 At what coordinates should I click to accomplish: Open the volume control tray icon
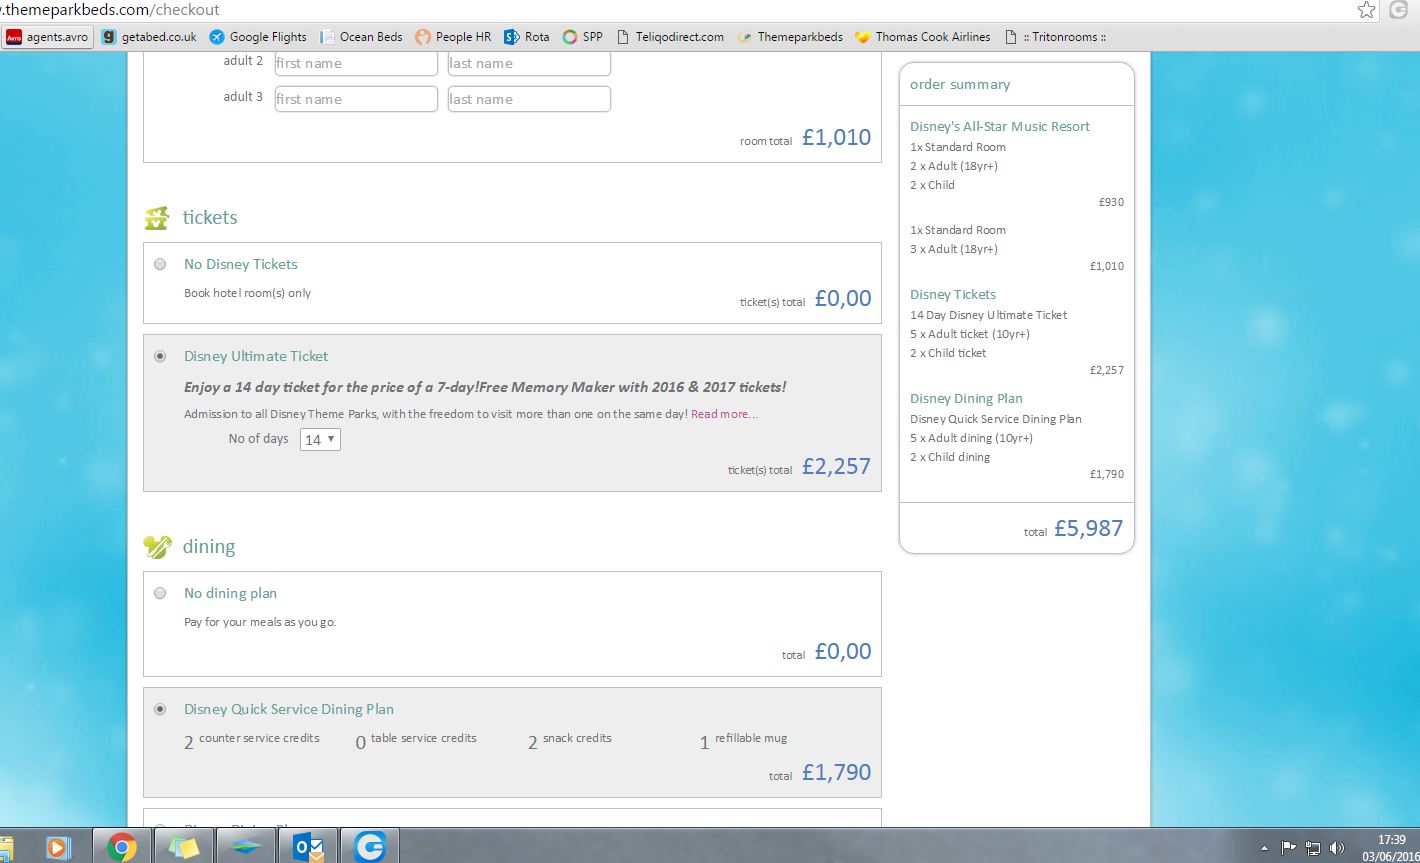tap(1337, 848)
